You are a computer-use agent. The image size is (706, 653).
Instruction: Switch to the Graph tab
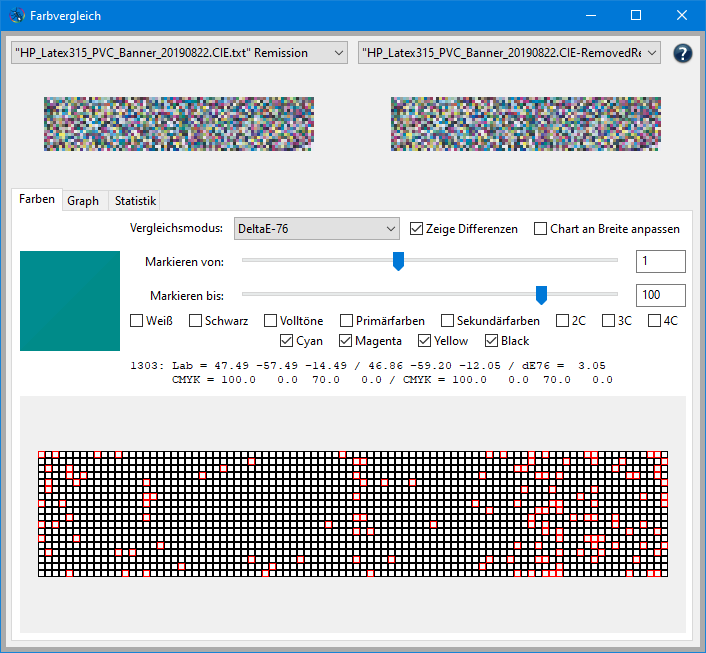coord(83,201)
